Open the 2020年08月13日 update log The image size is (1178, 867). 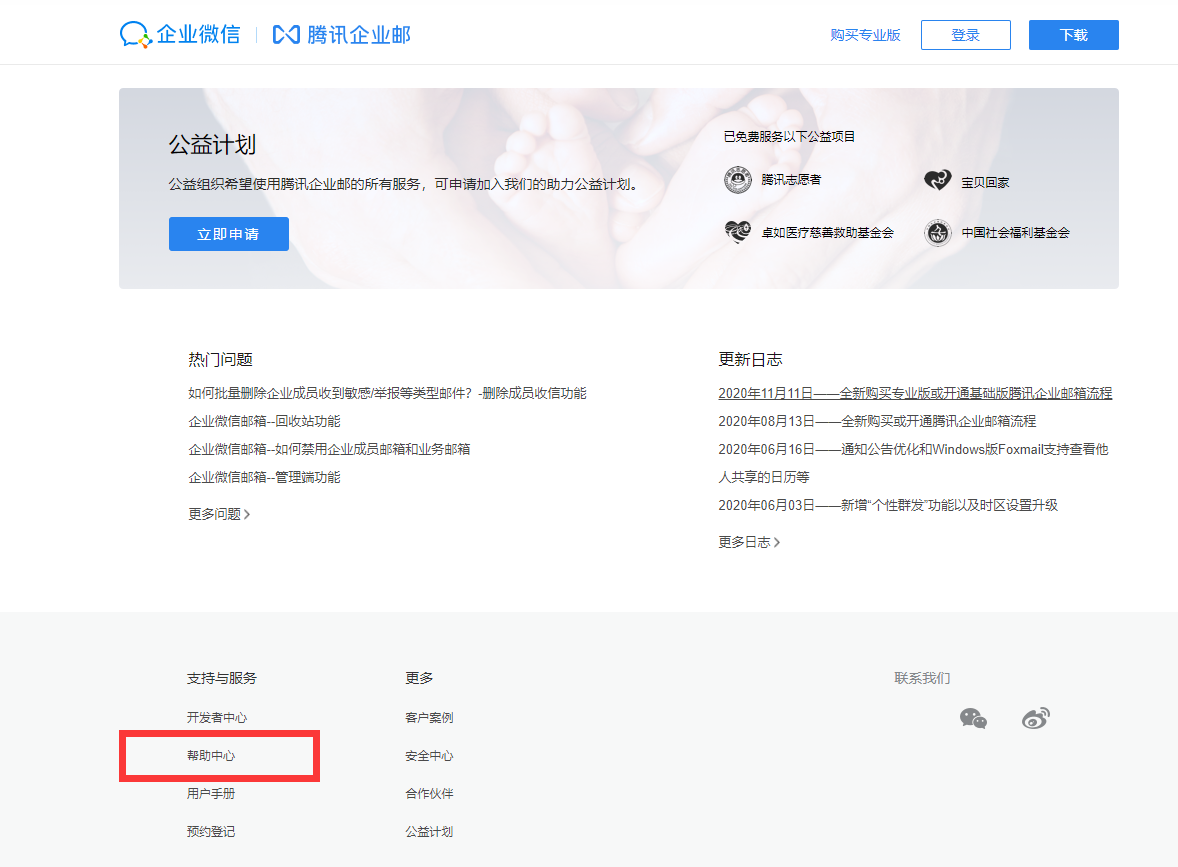click(877, 421)
